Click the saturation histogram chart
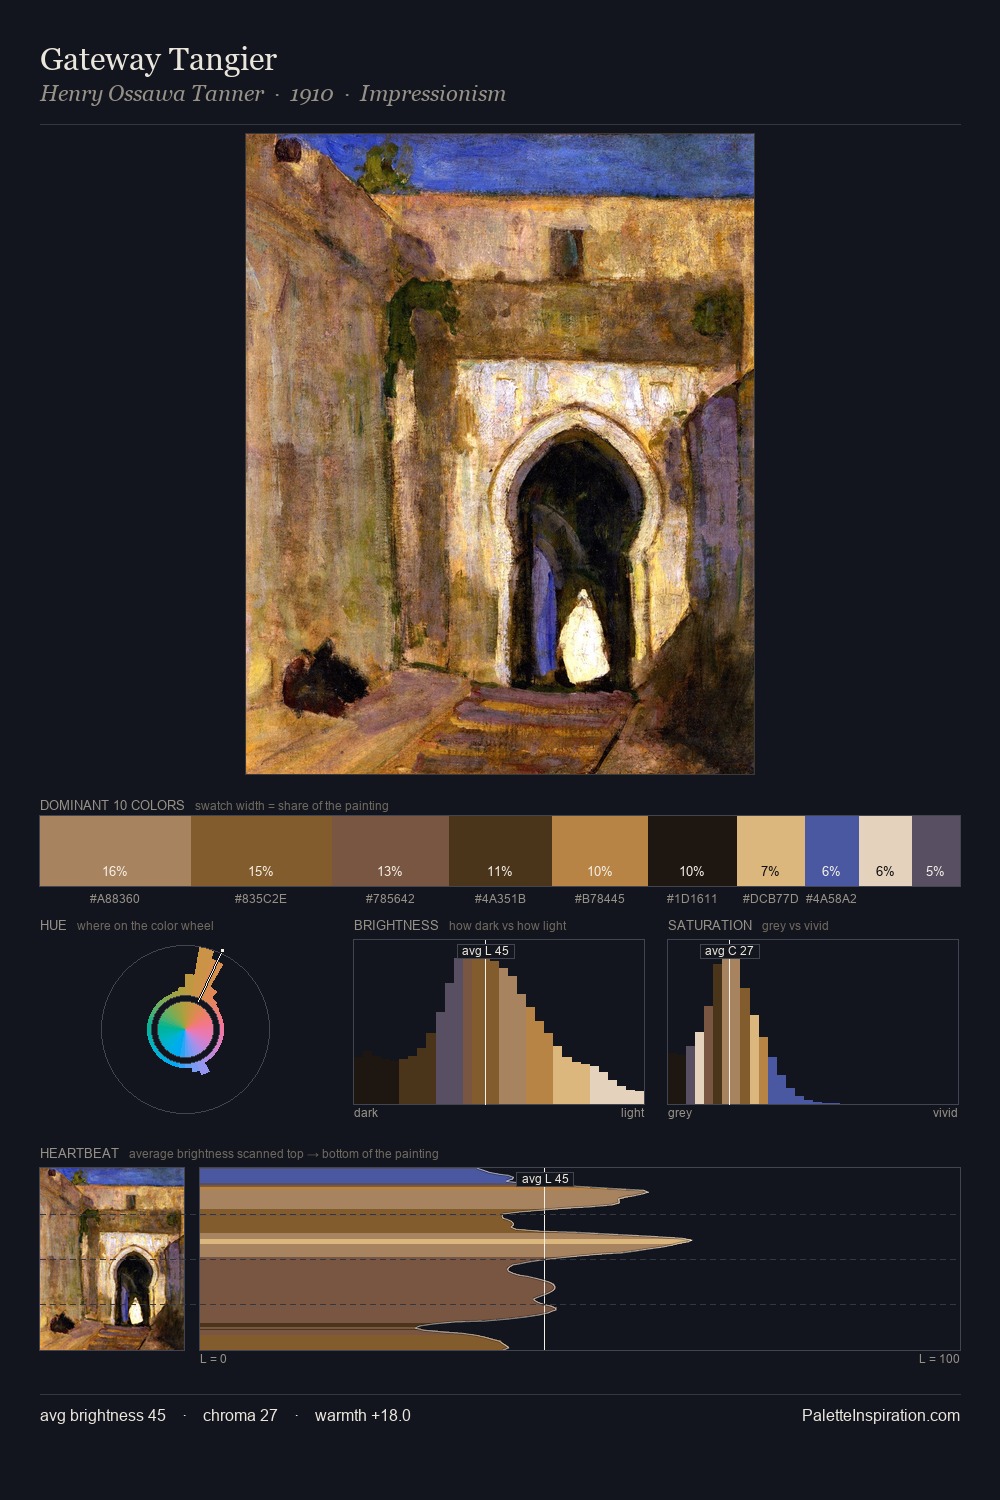 pos(813,1022)
